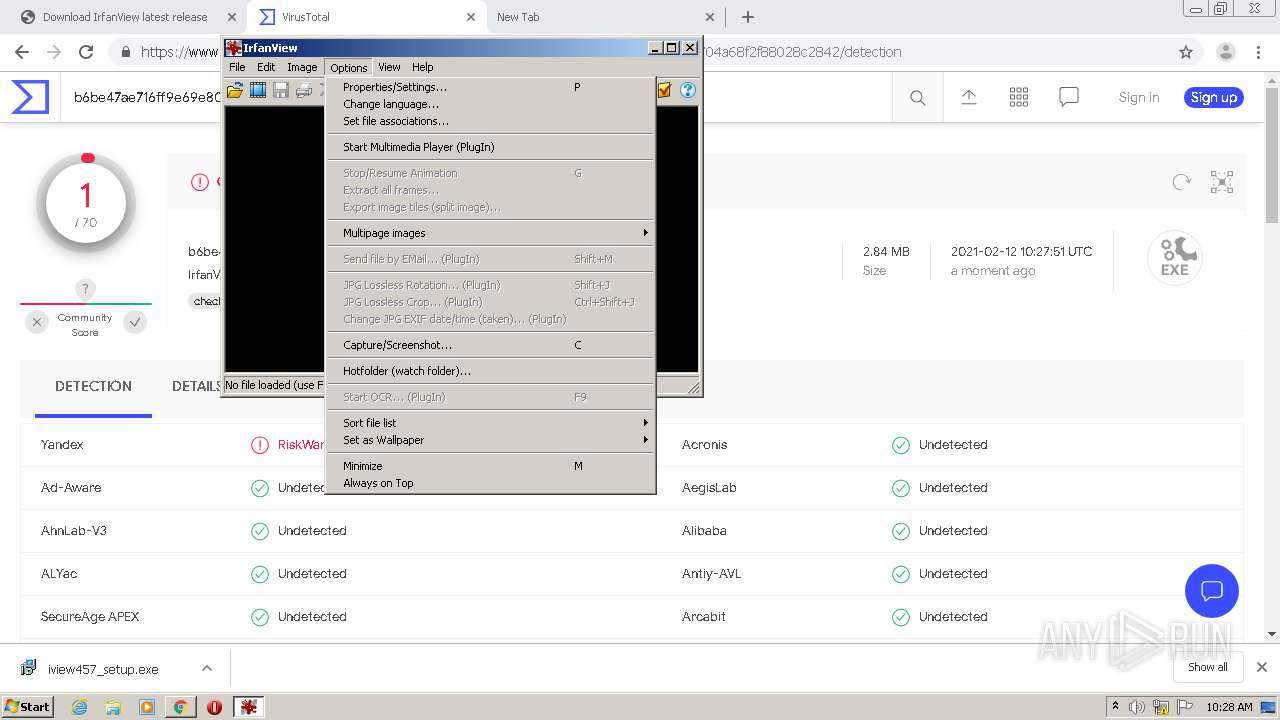Open the IrfanView Help menu

click(x=423, y=67)
